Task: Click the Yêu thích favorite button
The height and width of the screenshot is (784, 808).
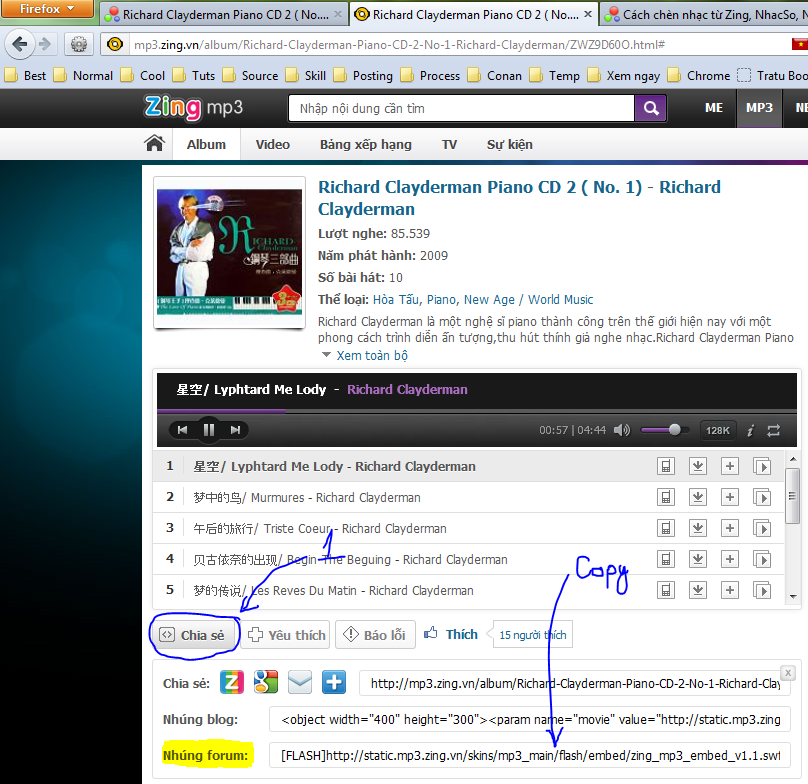Action: tap(287, 635)
